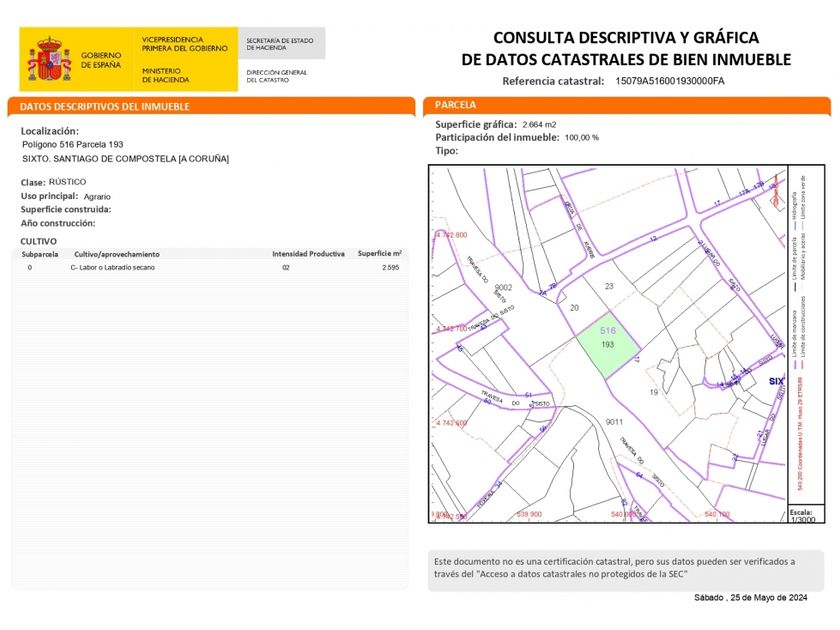Click the "Cultivo/aprovechamiento" column header

click(117, 254)
